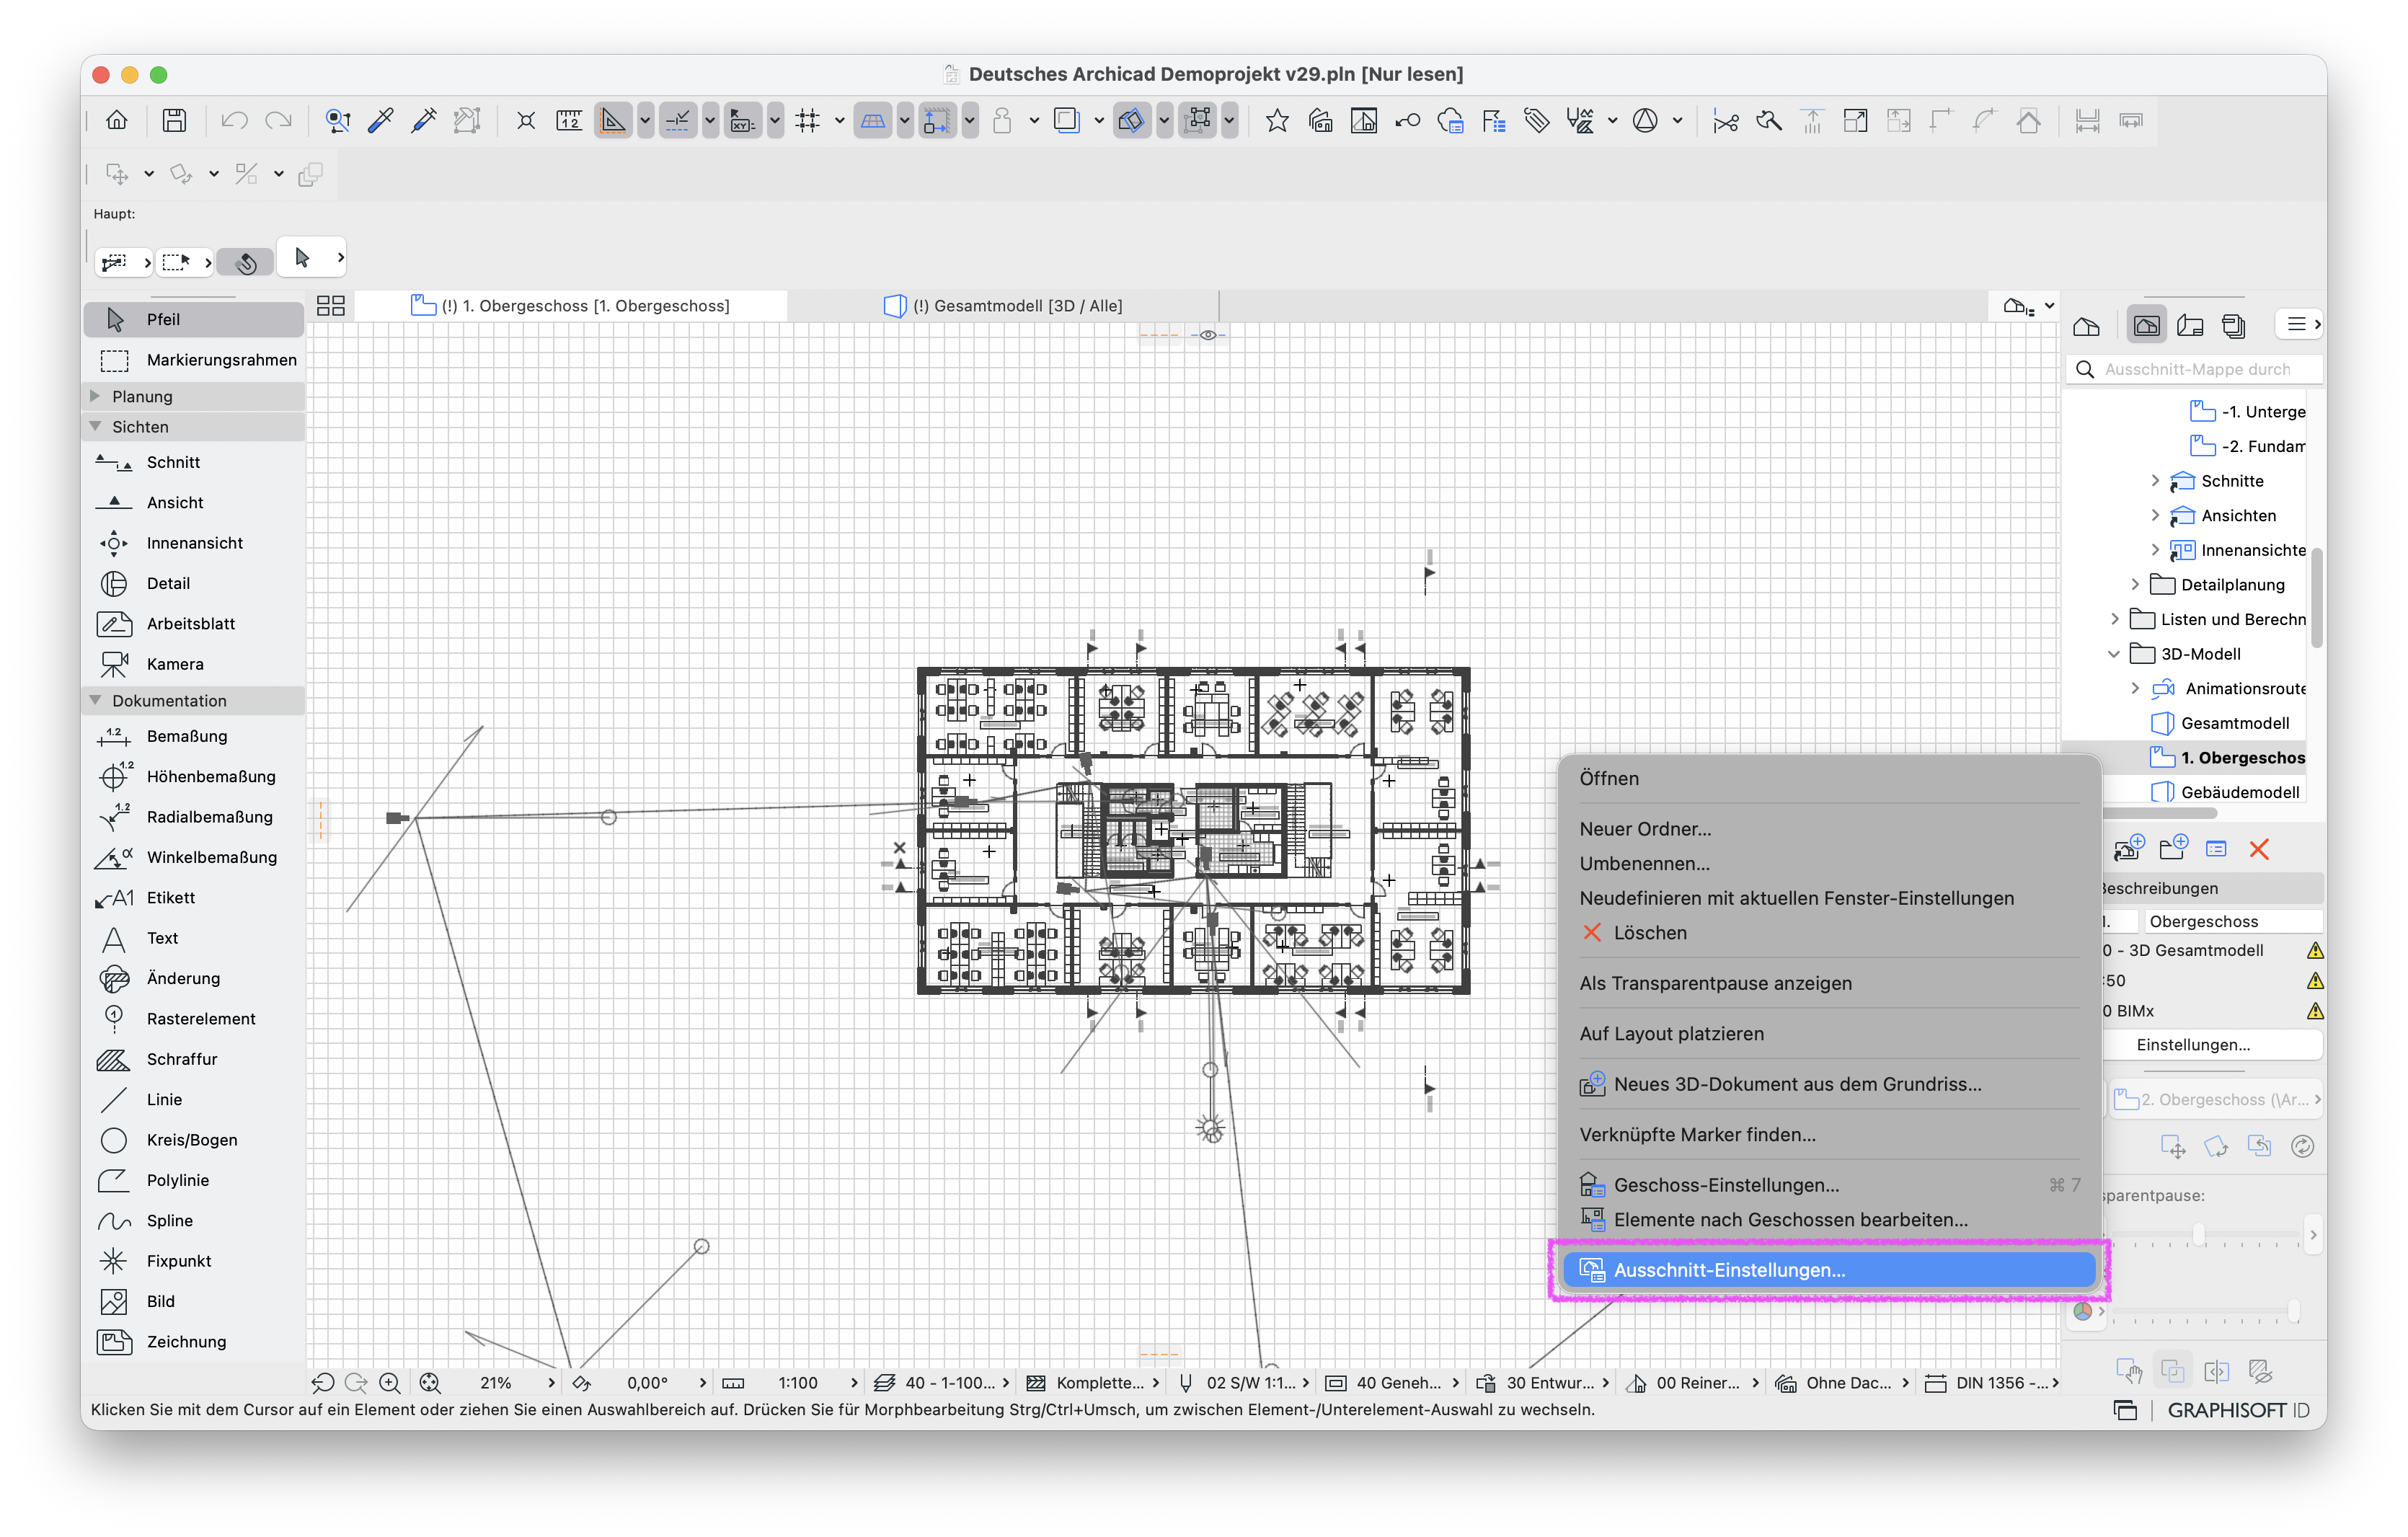Click the Favorites star icon

(1277, 121)
